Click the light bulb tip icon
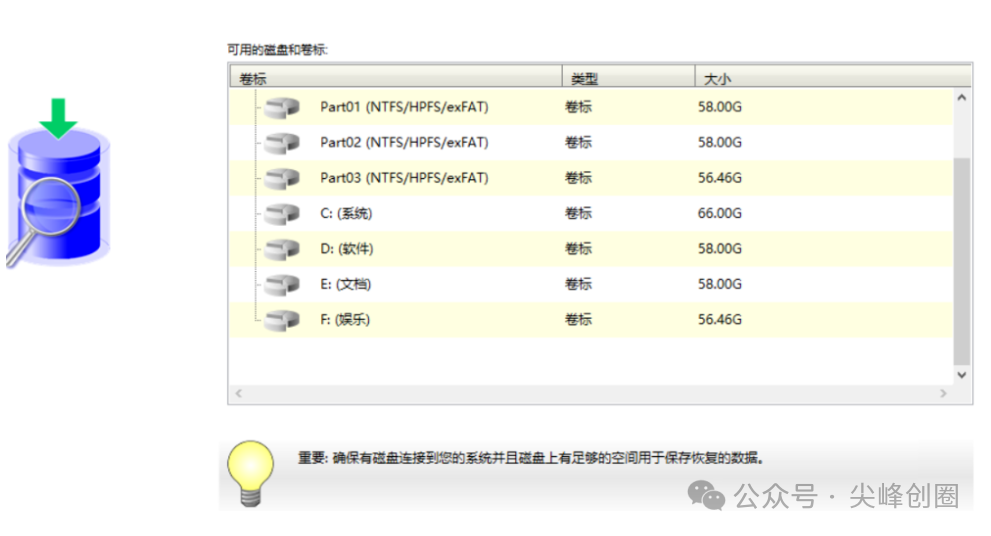The width and height of the screenshot is (991, 536). coord(250,473)
